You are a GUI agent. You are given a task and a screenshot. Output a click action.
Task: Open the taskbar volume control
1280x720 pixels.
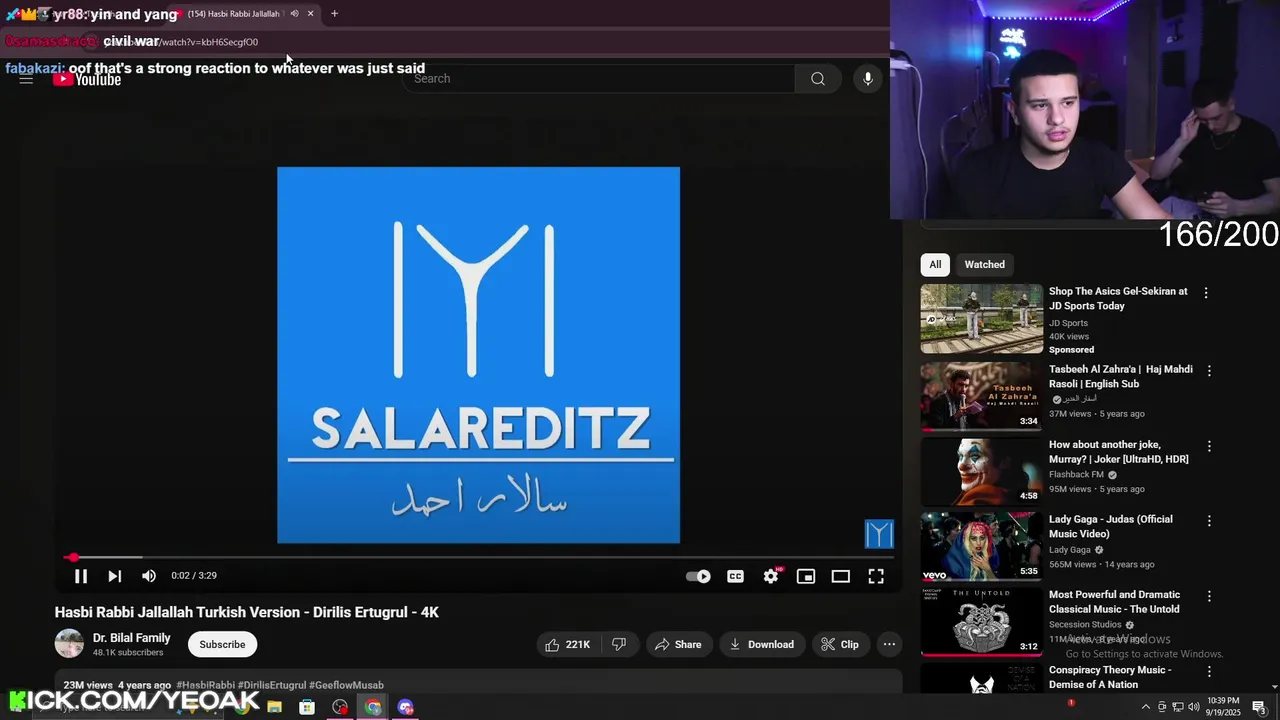pyautogui.click(x=1194, y=707)
